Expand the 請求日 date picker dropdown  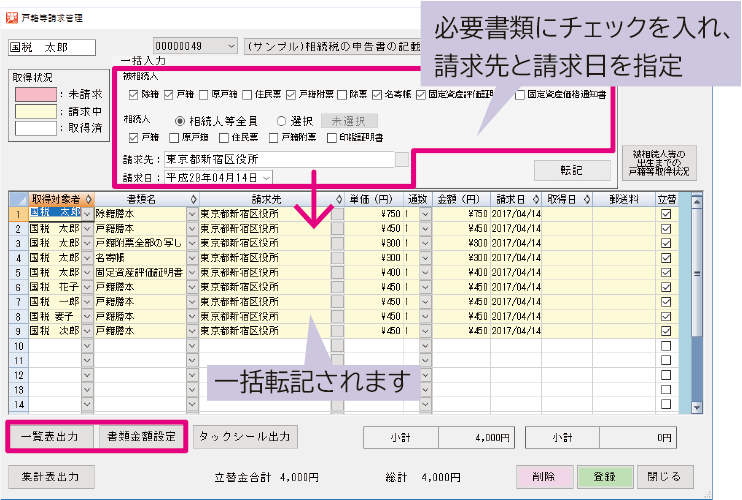[266, 177]
